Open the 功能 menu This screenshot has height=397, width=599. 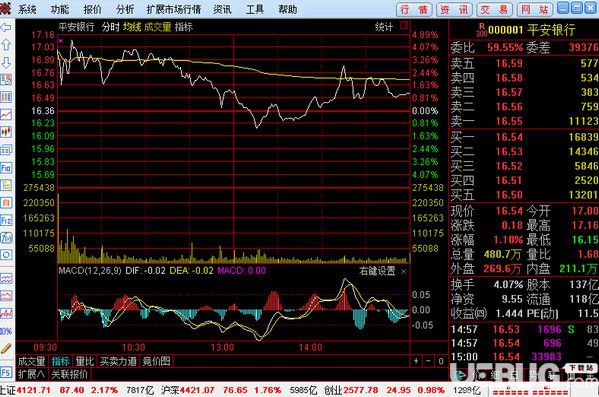point(60,10)
